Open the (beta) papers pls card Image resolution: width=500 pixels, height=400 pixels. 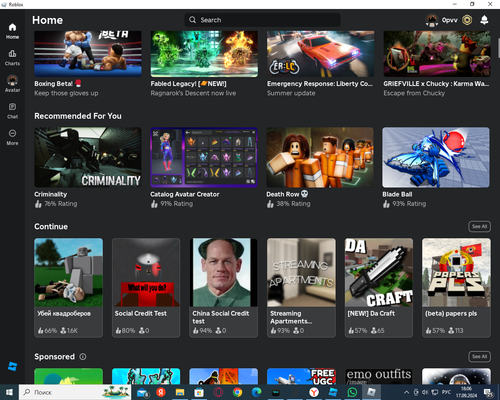[x=456, y=288]
